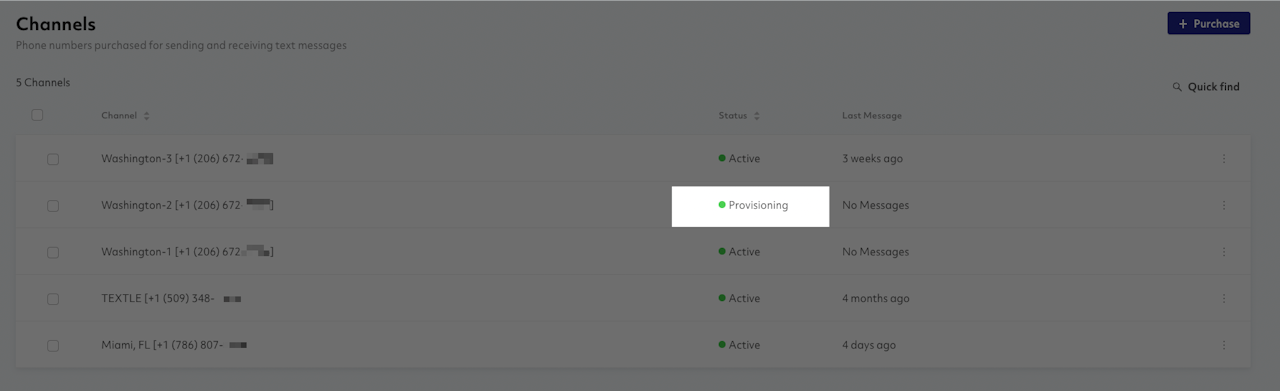Open three-dot menu for Washington-2 channel
1280x391 pixels.
tap(1223, 205)
